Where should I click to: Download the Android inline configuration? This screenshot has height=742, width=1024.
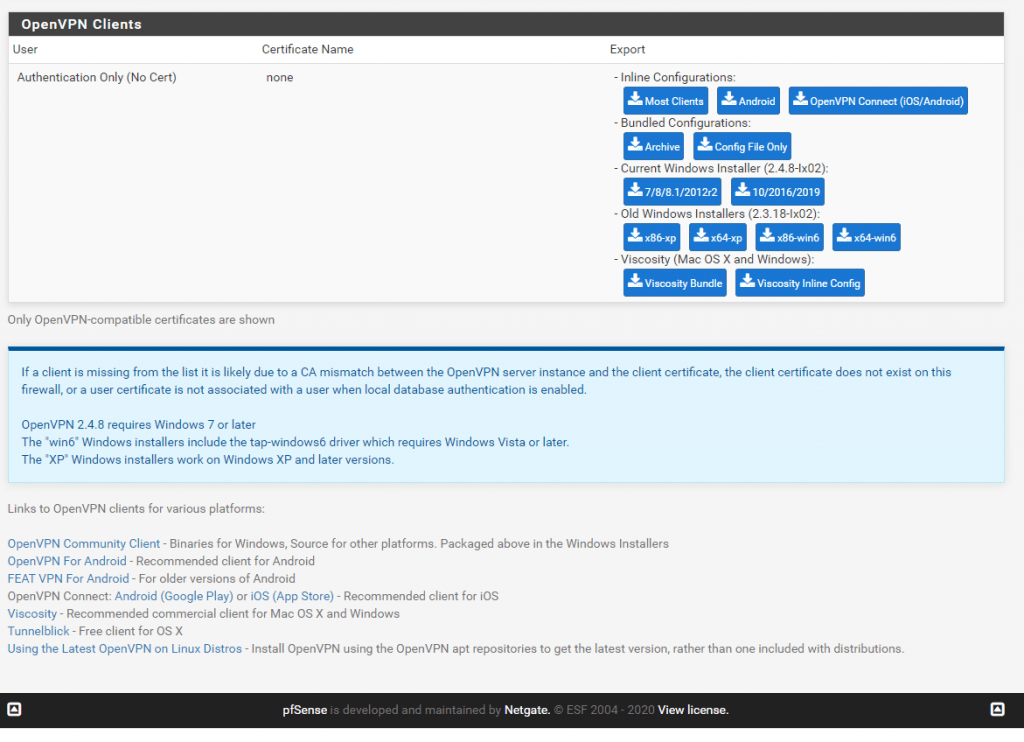click(748, 101)
